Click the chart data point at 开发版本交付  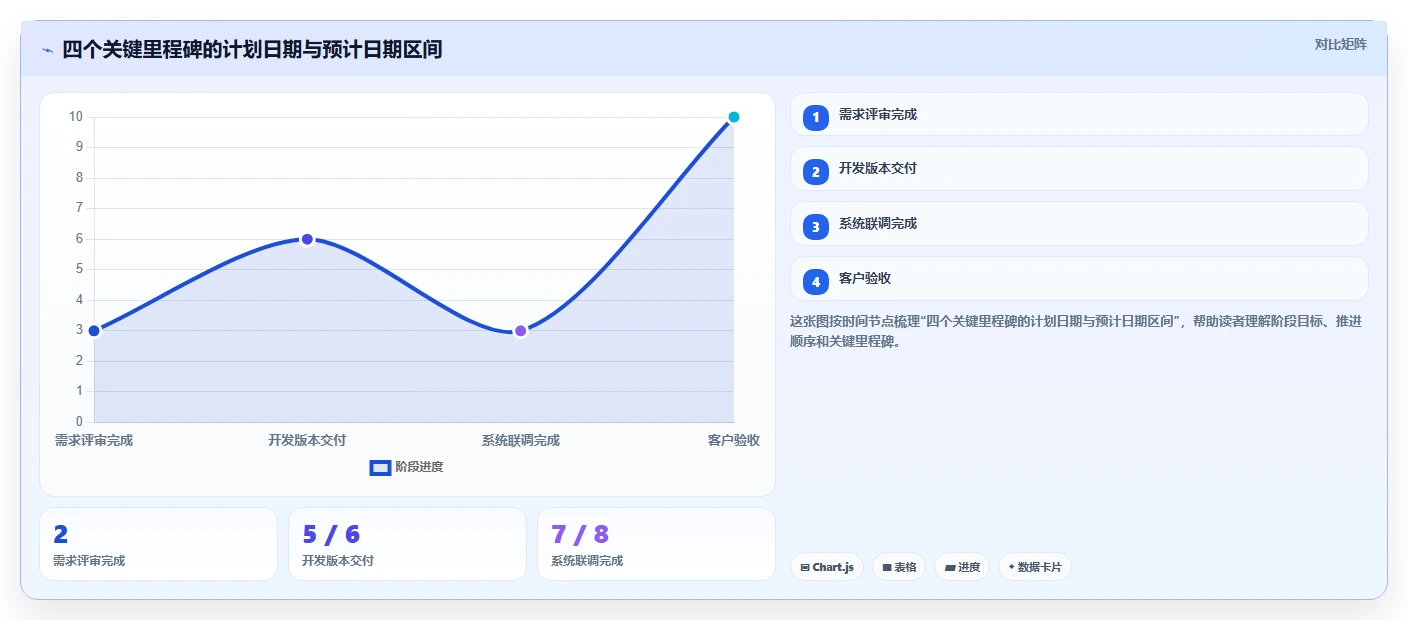[307, 239]
